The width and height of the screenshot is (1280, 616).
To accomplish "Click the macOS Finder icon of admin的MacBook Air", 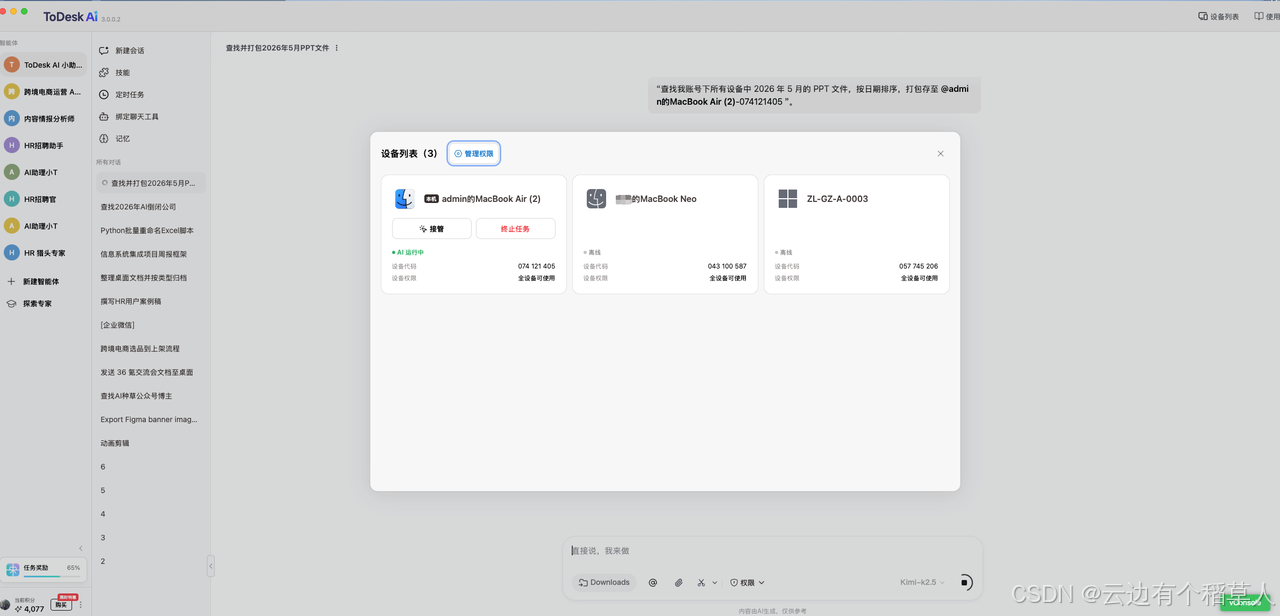I will pos(405,198).
